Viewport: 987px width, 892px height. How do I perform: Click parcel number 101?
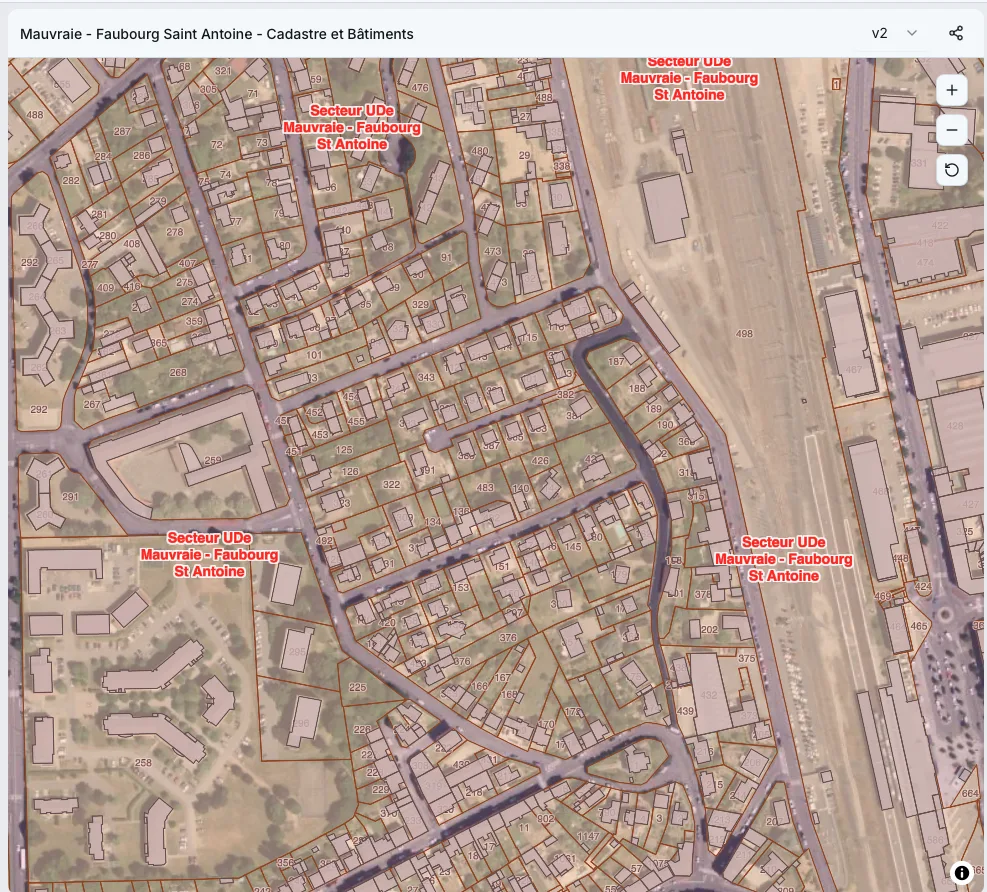pos(314,355)
